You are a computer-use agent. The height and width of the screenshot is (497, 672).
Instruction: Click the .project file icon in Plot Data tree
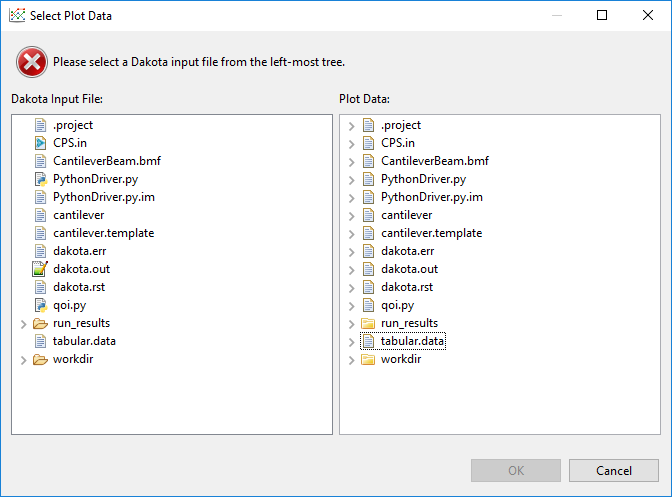368,125
